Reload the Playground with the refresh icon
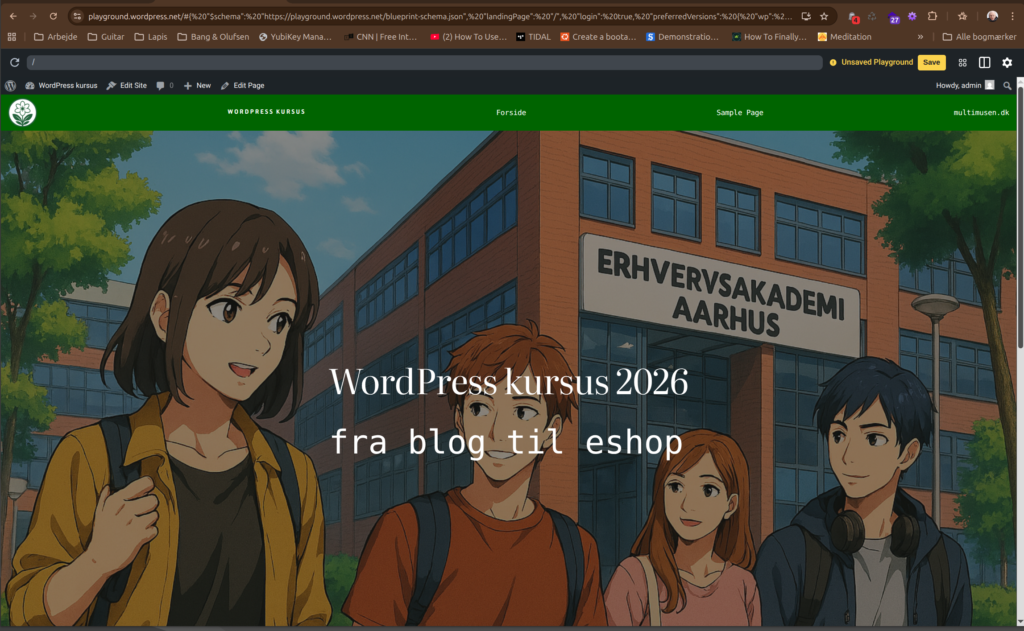 [14, 62]
